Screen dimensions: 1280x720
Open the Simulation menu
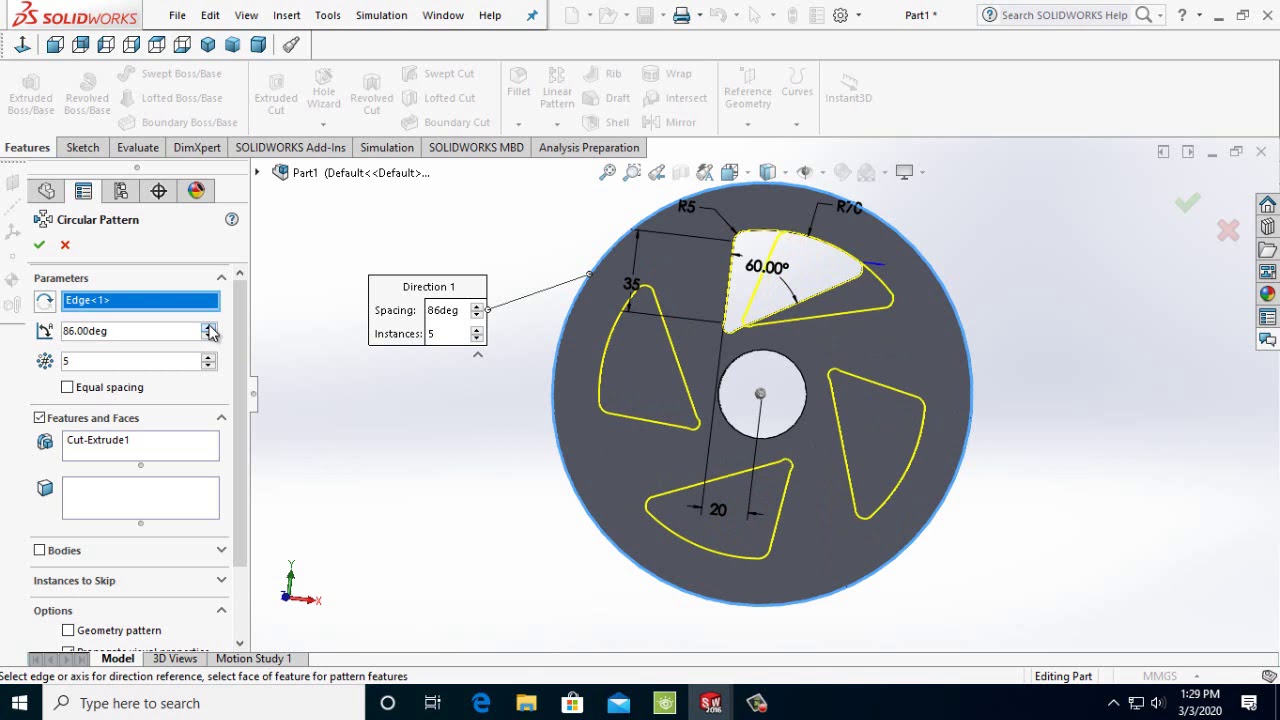(x=381, y=15)
